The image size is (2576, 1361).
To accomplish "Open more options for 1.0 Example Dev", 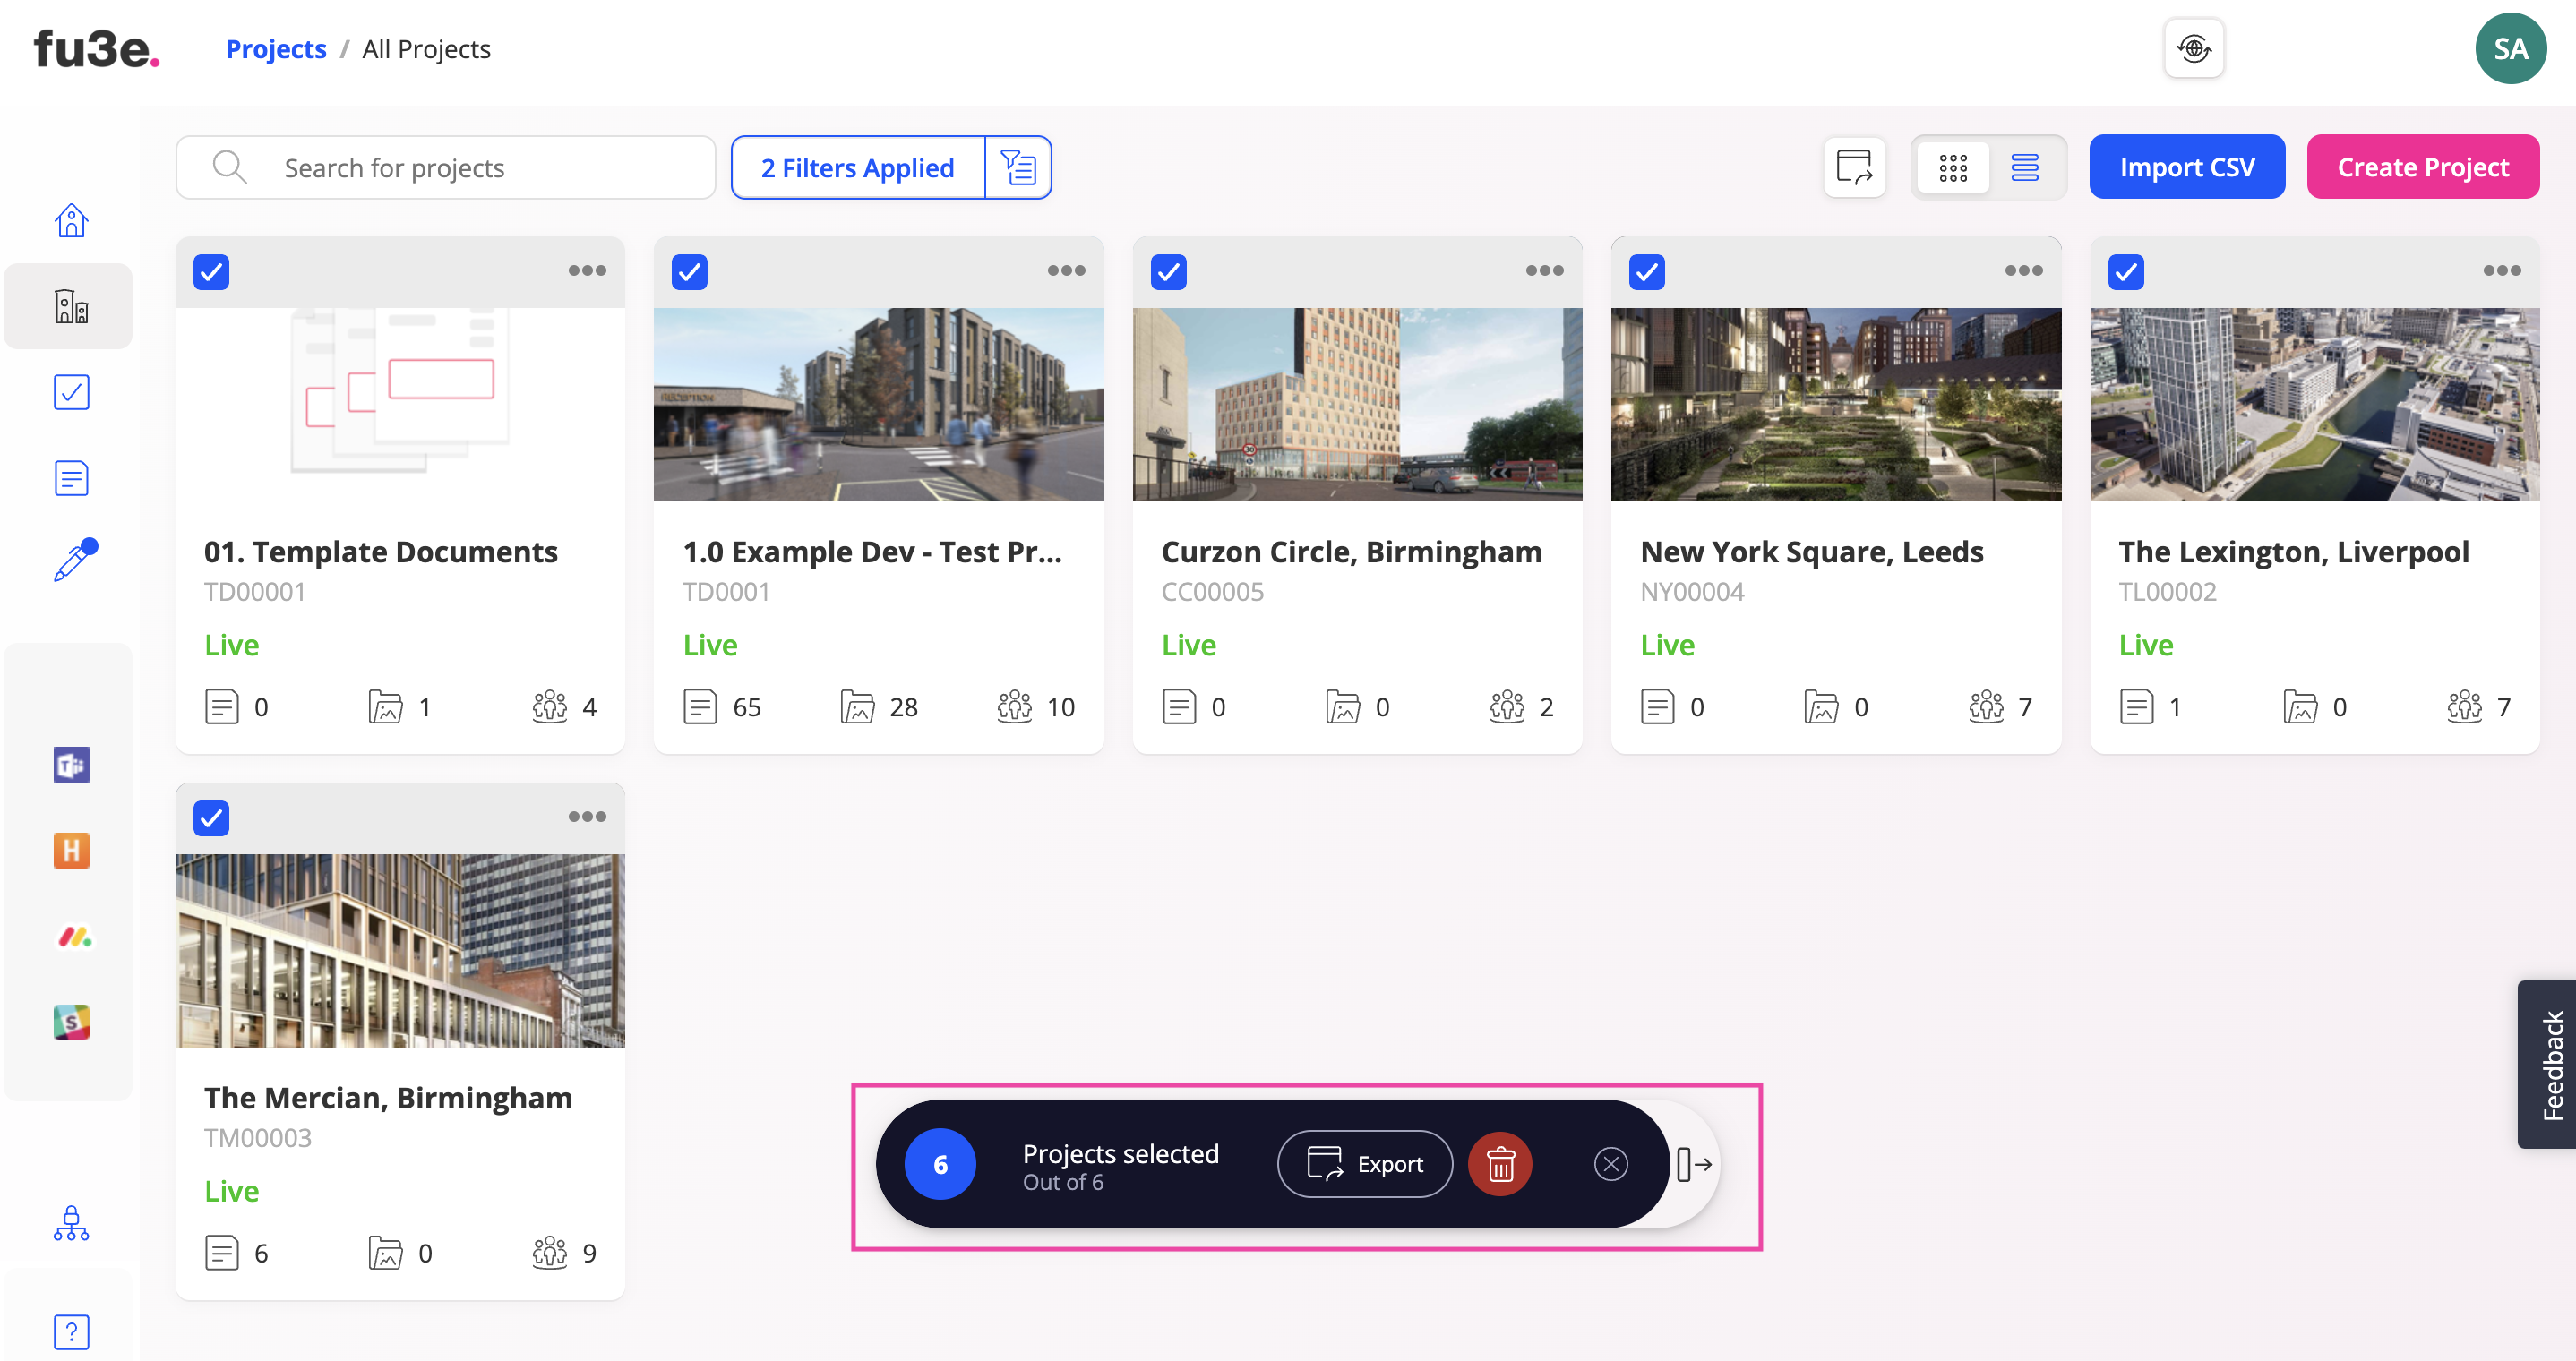I will [x=1066, y=271].
